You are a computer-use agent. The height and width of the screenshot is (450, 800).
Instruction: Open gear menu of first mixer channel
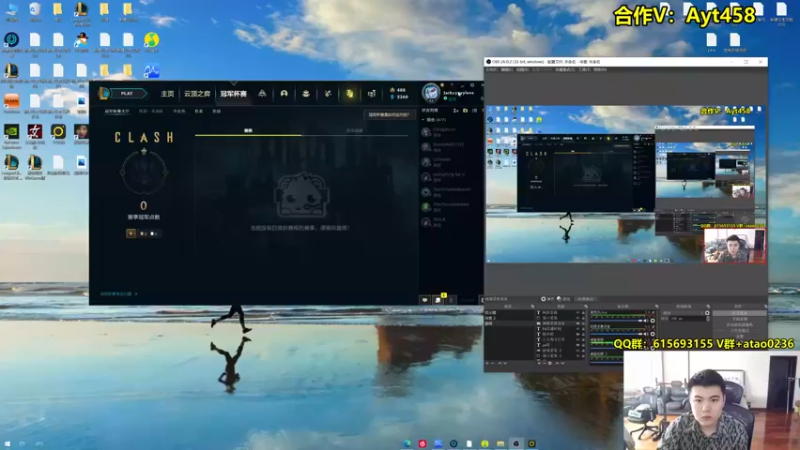pos(653,320)
